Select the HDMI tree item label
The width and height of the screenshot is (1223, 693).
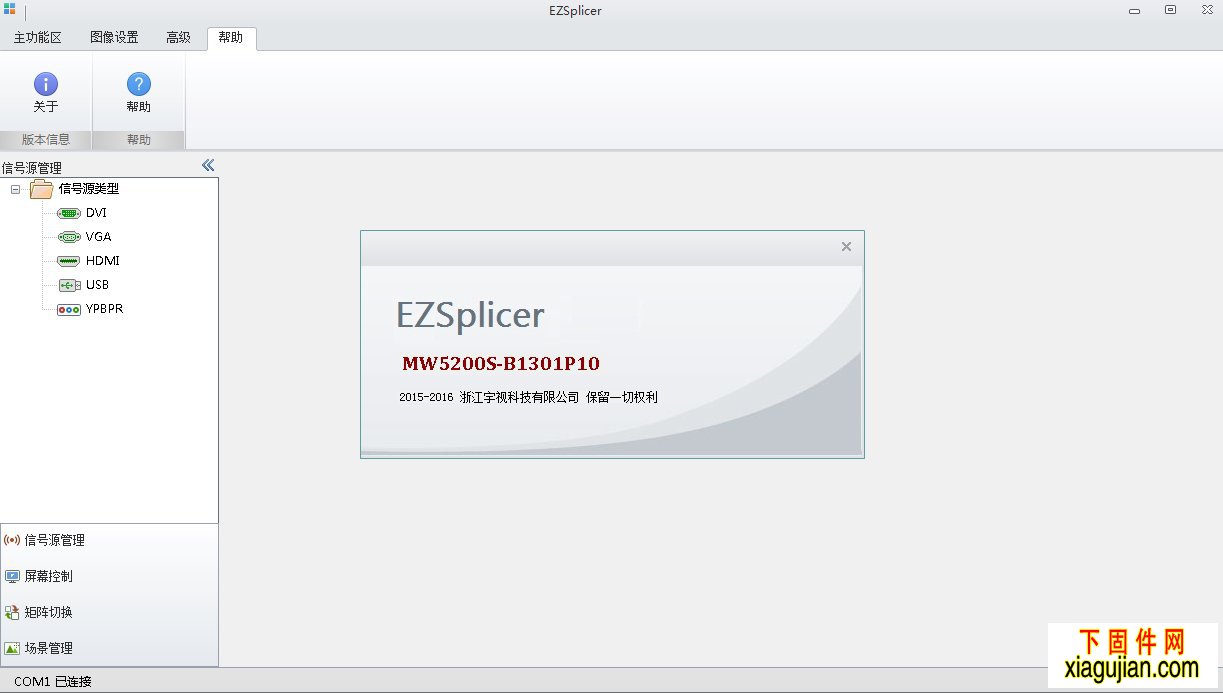[102, 261]
